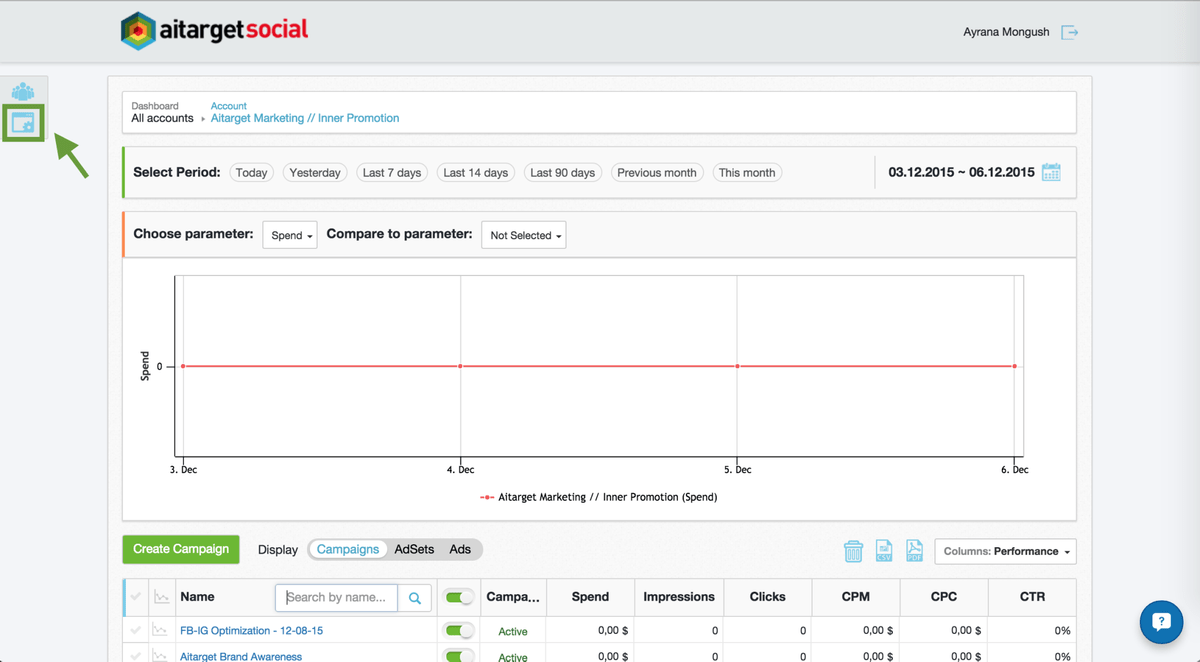Open the Spend parameter dropdown
1200x662 pixels.
tap(290, 235)
